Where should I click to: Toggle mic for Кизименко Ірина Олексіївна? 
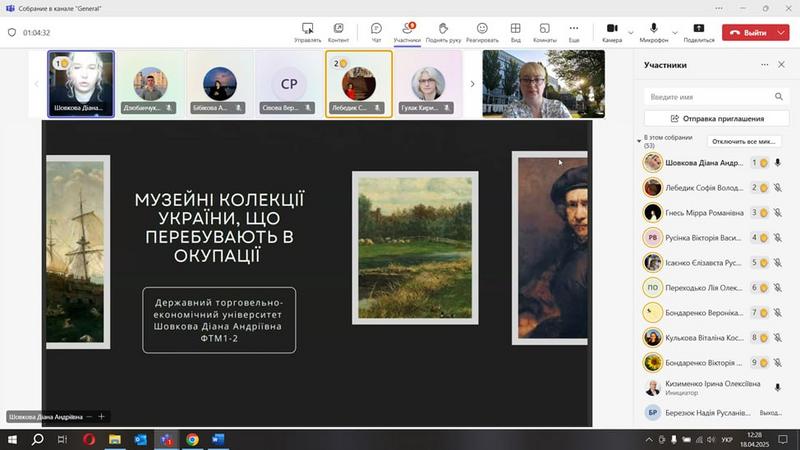(778, 388)
